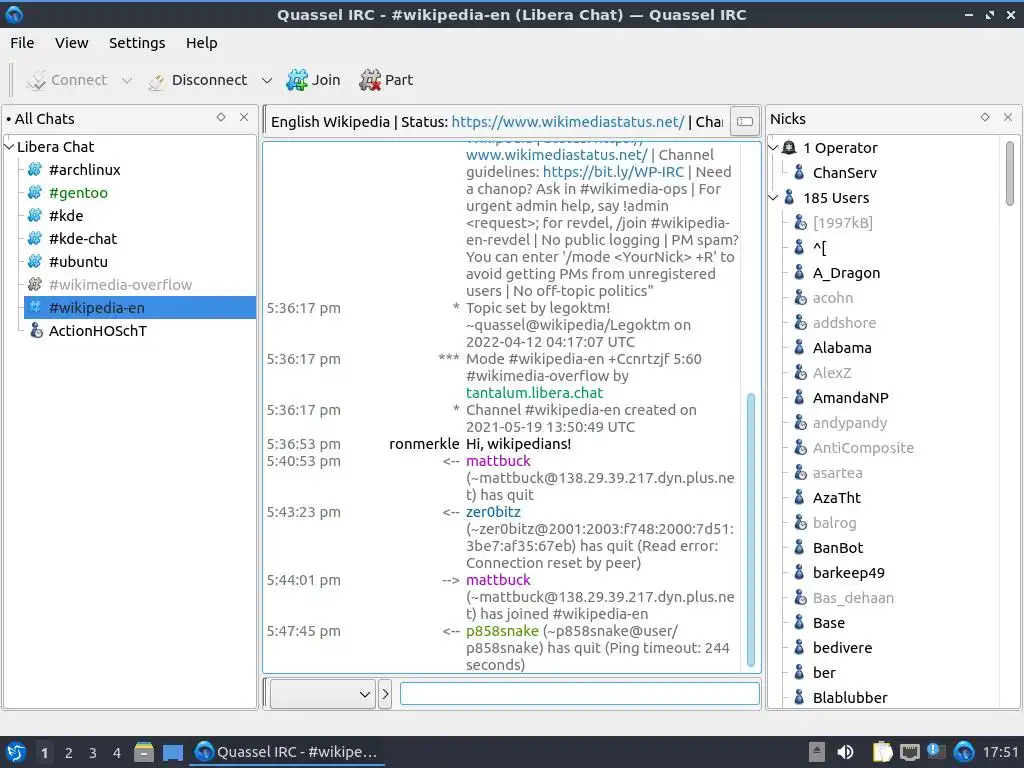Open the bit.ly/WP-IRC guidelines link
Viewport: 1024px width, 768px height.
pyautogui.click(x=613, y=172)
